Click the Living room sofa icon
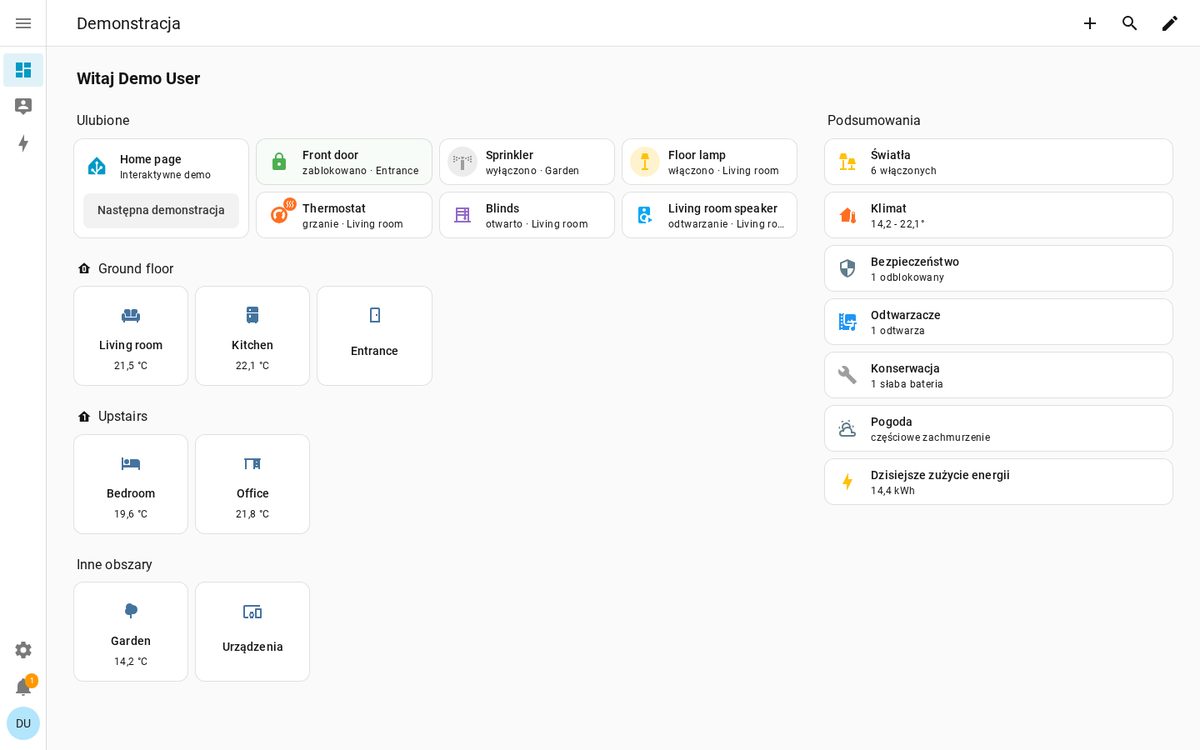 pyautogui.click(x=131, y=315)
